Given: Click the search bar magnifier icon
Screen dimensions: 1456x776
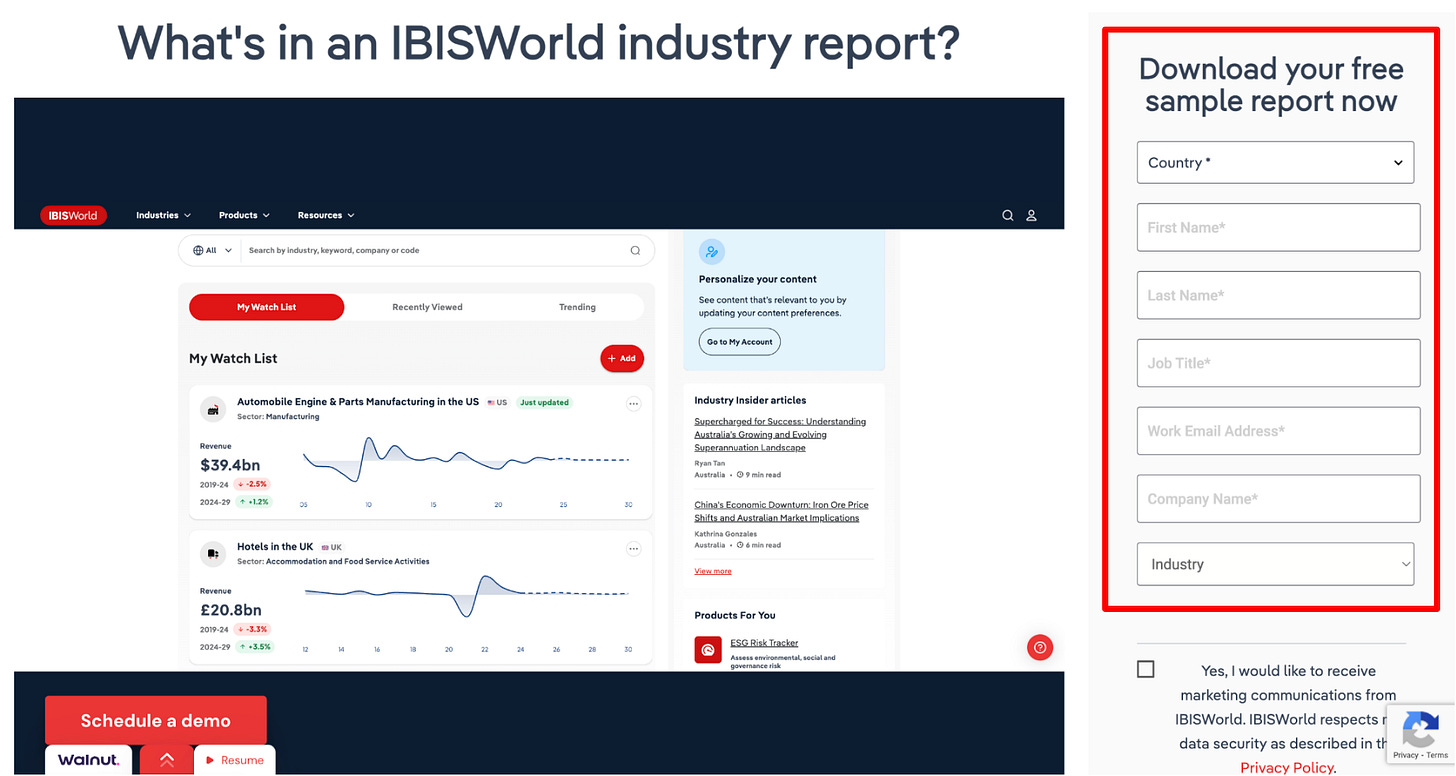Looking at the screenshot, I should 635,250.
